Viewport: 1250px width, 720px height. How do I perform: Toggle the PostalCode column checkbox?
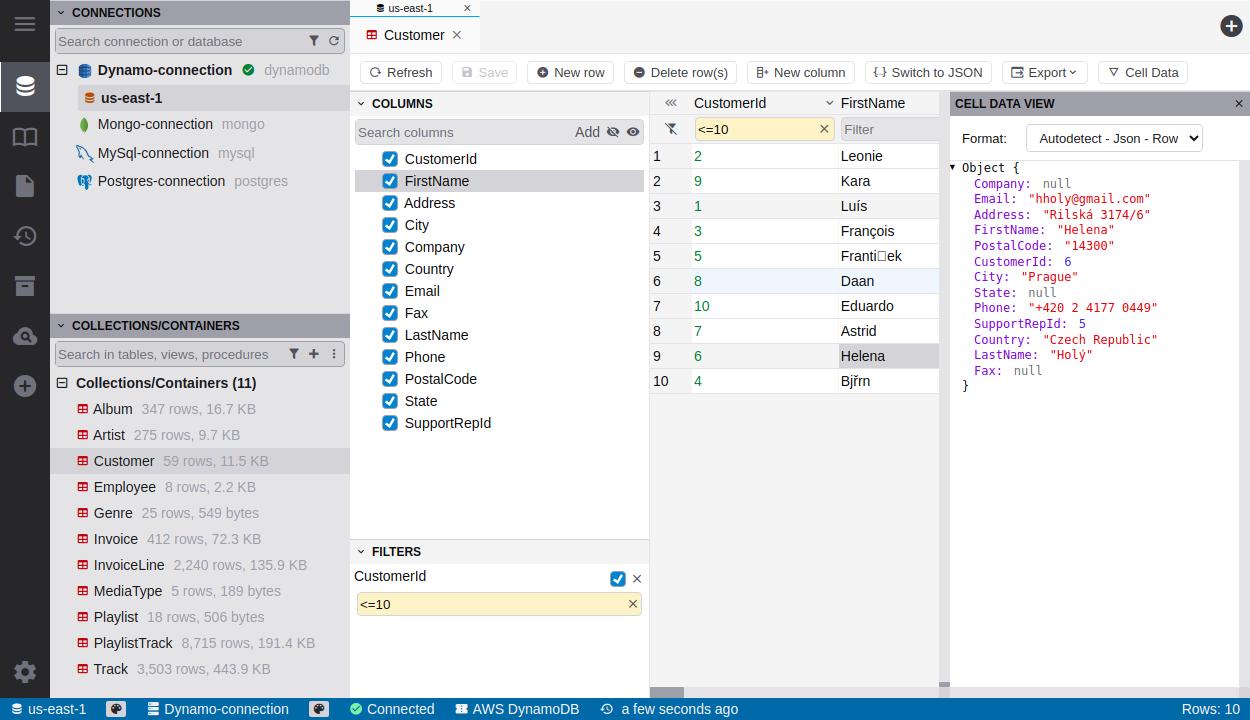point(390,379)
